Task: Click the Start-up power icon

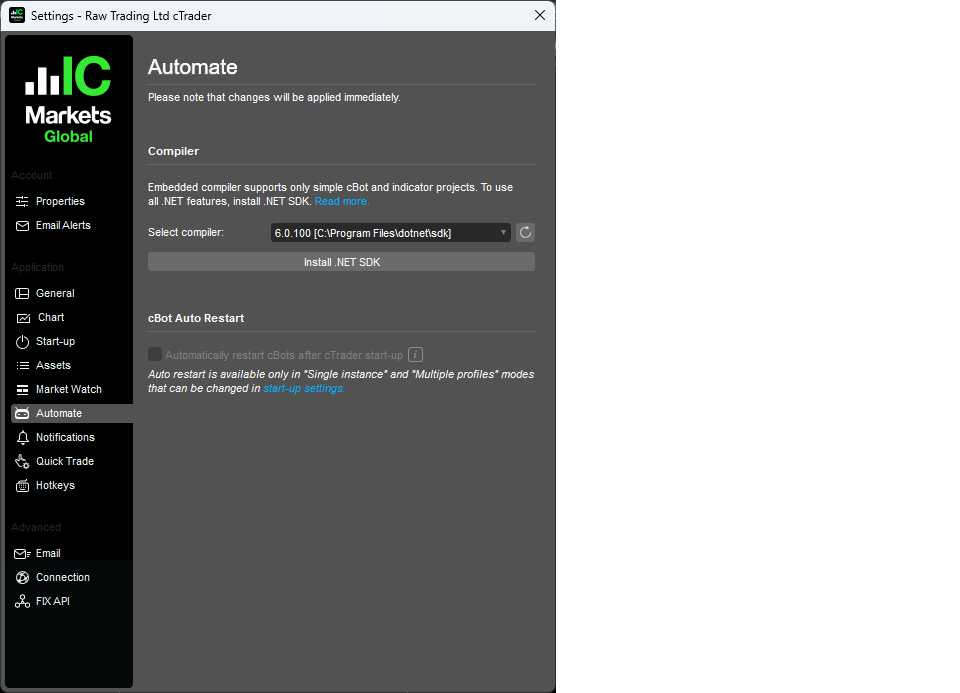Action: click(x=22, y=342)
